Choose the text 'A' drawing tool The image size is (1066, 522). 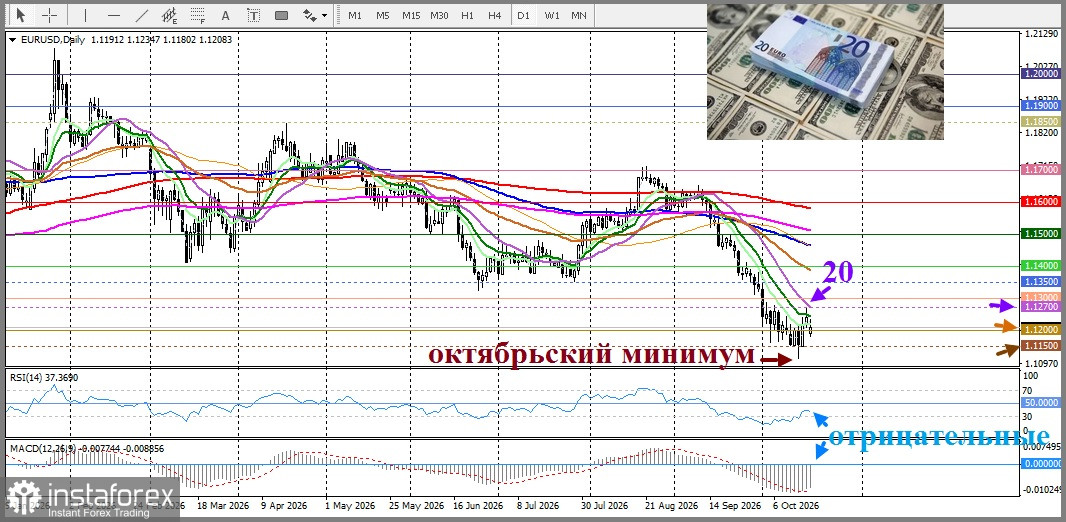[x=226, y=15]
